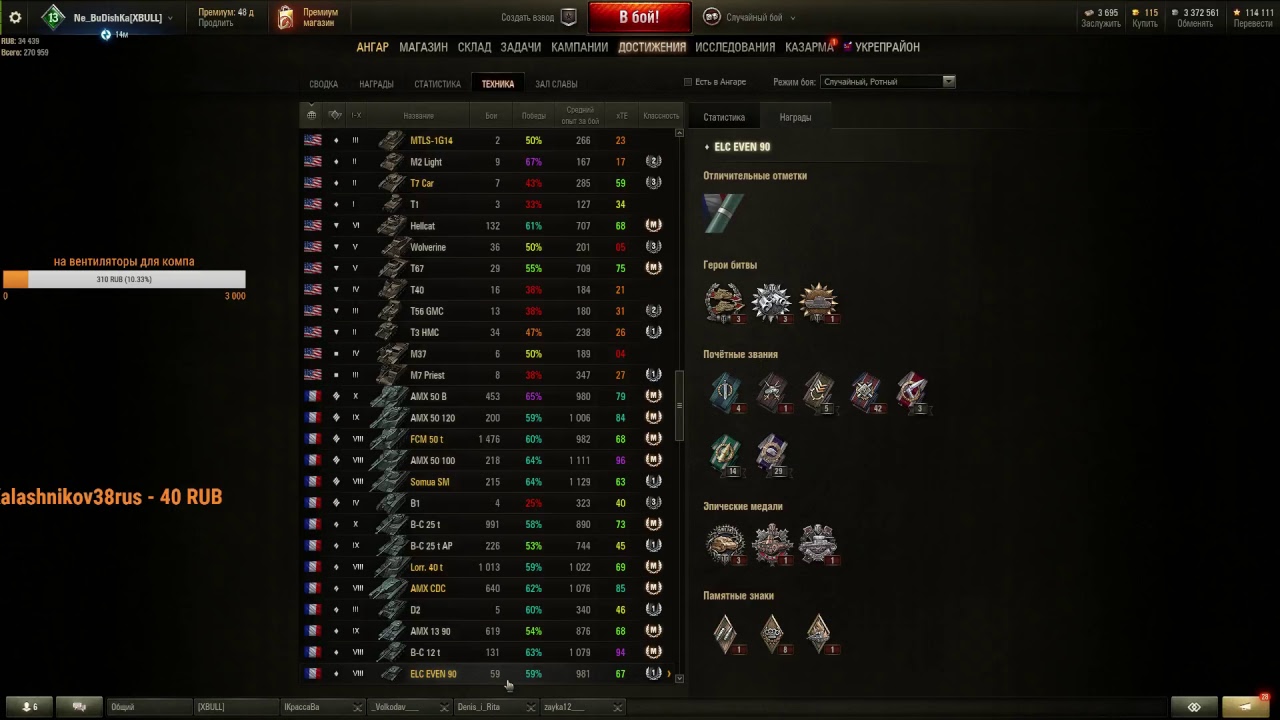
Task: Switch to the ЗАЛ СЛАВЫ tab
Action: click(556, 84)
